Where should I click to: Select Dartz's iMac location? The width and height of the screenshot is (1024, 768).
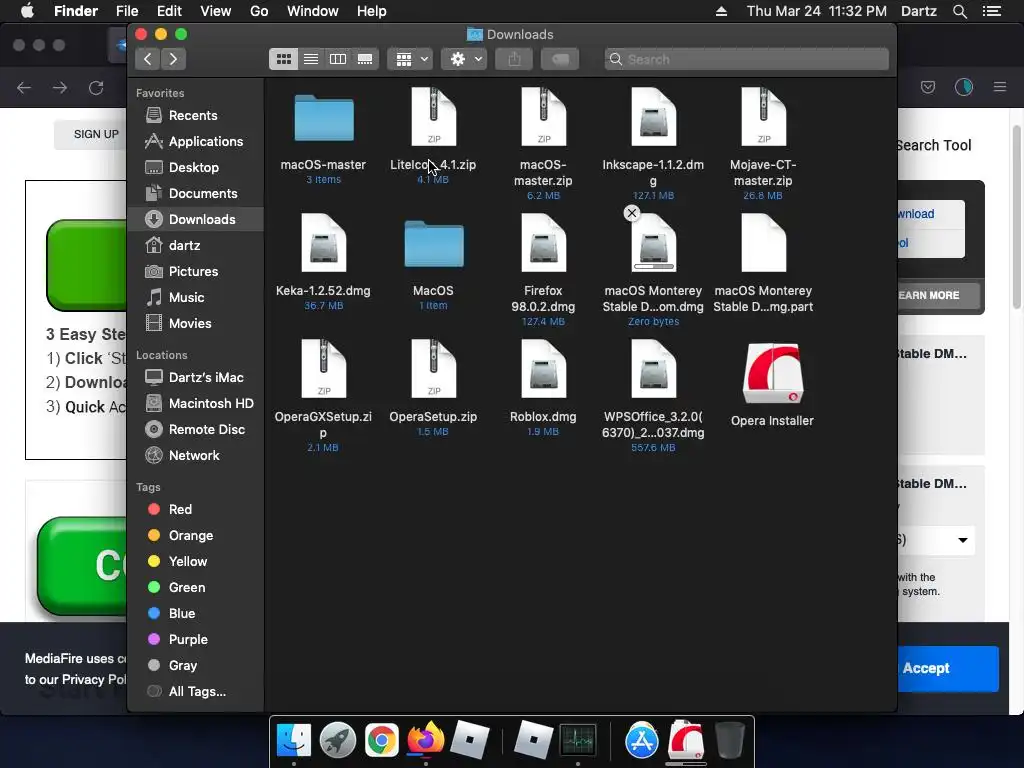click(x=196, y=377)
